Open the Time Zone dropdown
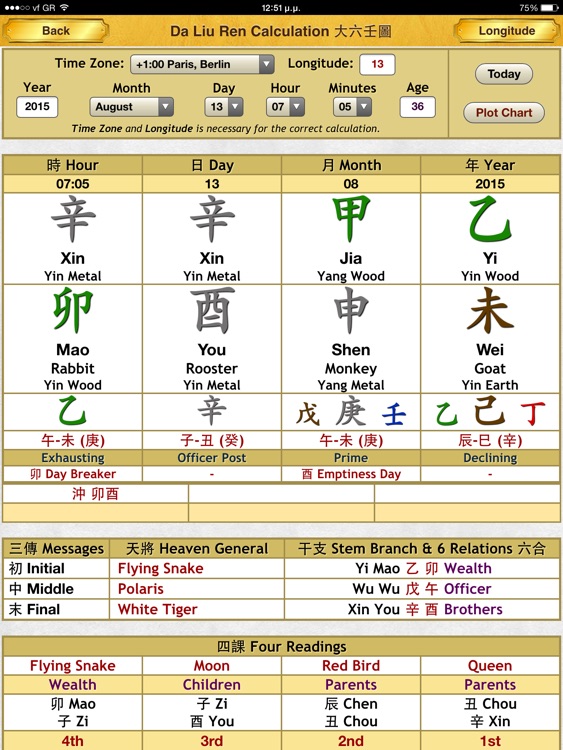This screenshot has height=750, width=563. [x=202, y=64]
